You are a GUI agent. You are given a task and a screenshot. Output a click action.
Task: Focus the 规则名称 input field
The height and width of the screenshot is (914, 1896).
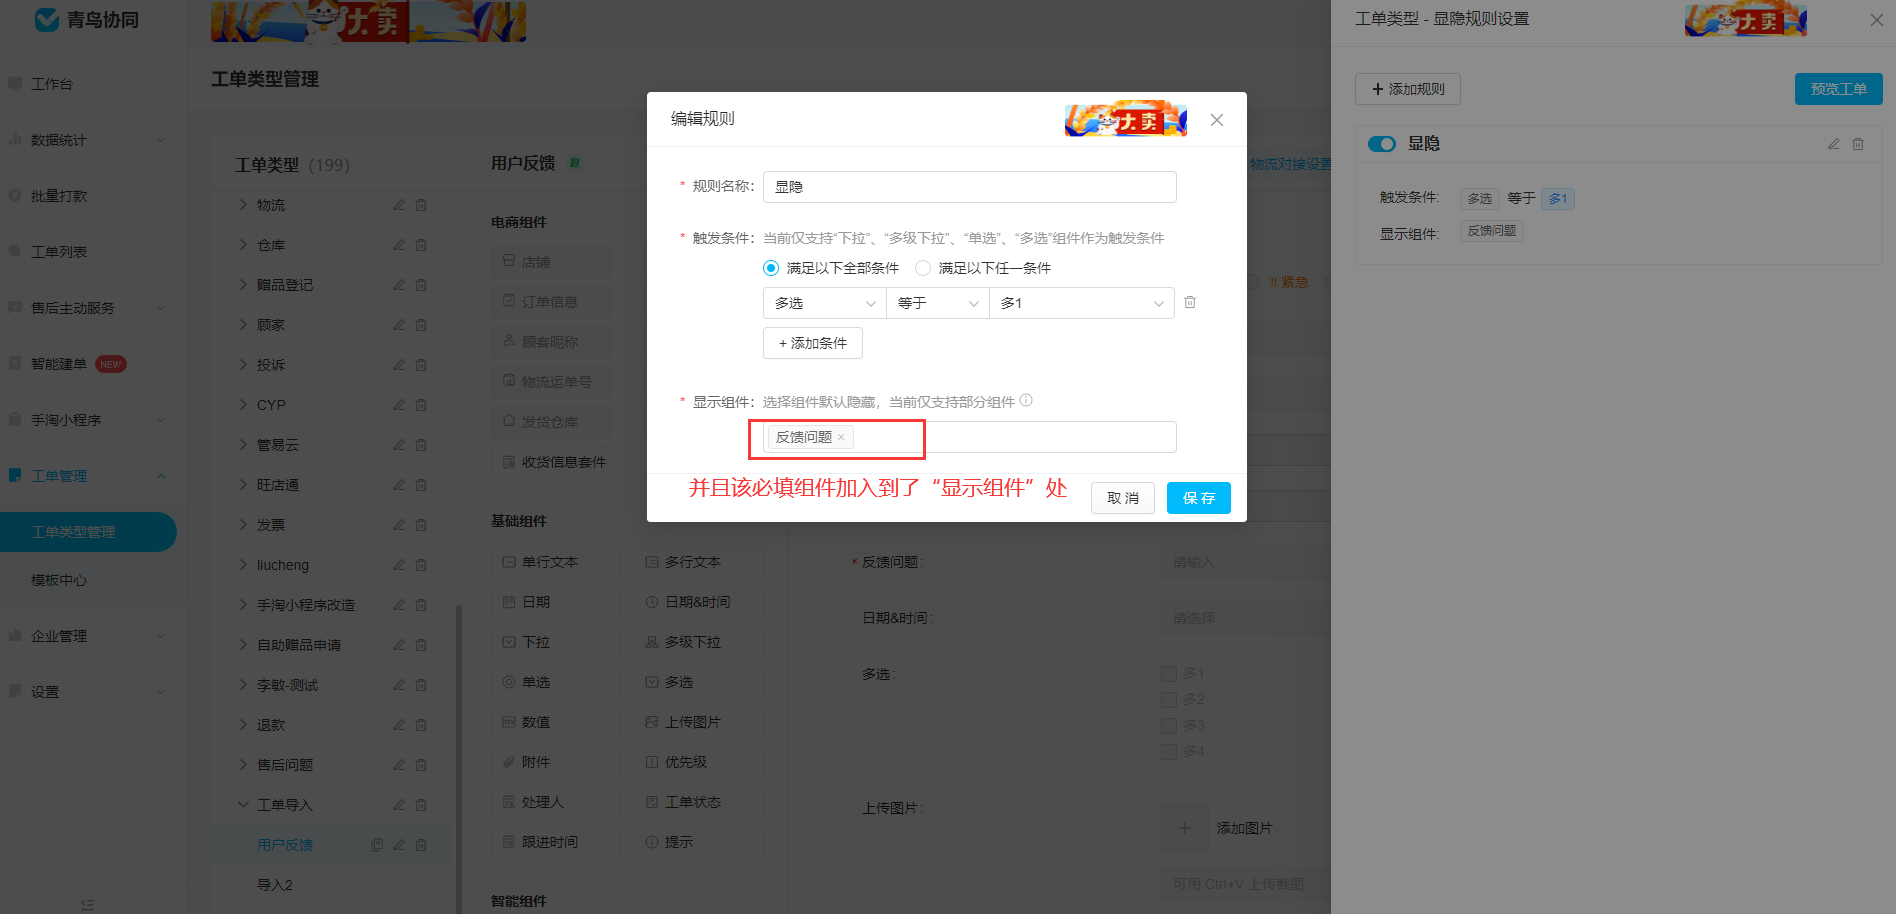[x=970, y=187]
